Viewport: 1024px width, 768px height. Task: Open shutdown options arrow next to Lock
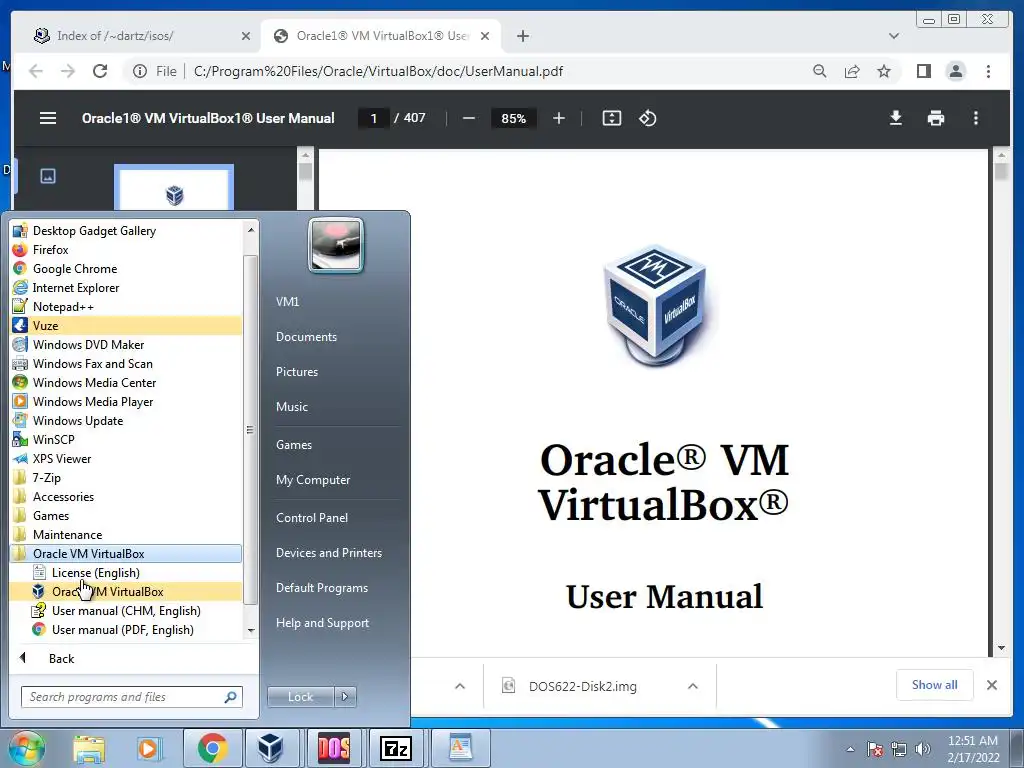coord(345,697)
